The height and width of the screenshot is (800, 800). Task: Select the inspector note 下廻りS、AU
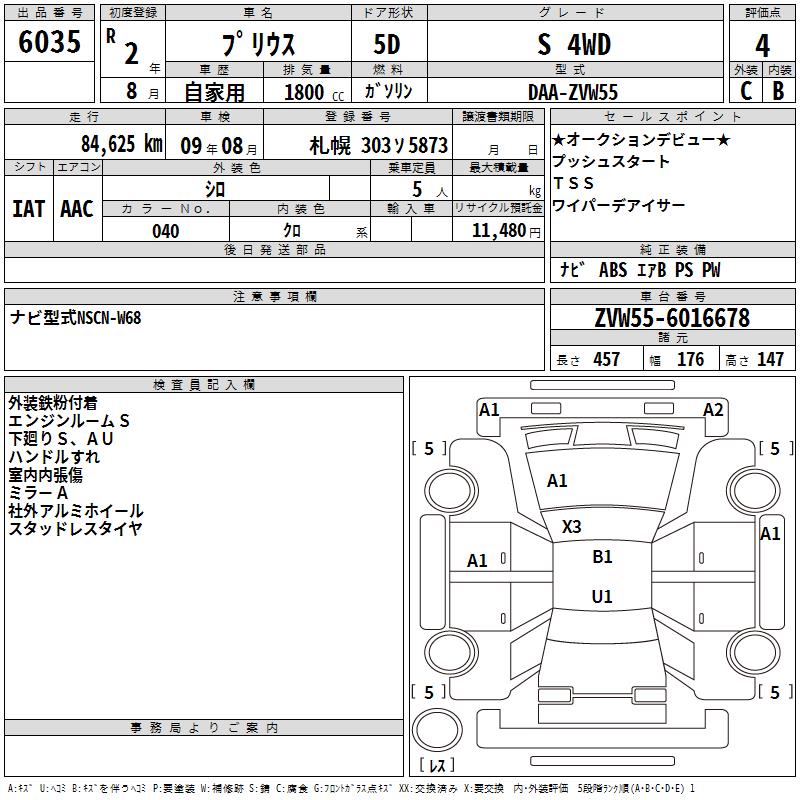(x=61, y=439)
